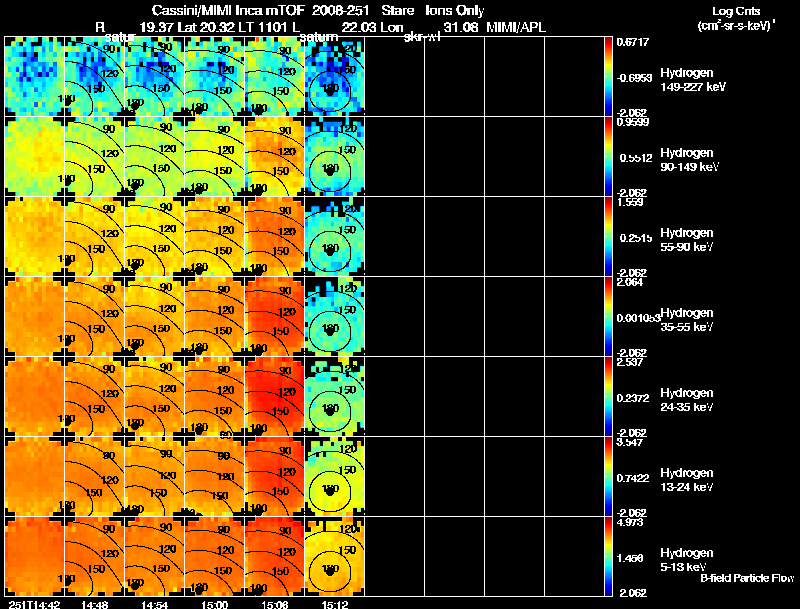Click the 'Cassini/MIMI Inca mTOF' title text
This screenshot has width=800, height=609.
(228, 11)
